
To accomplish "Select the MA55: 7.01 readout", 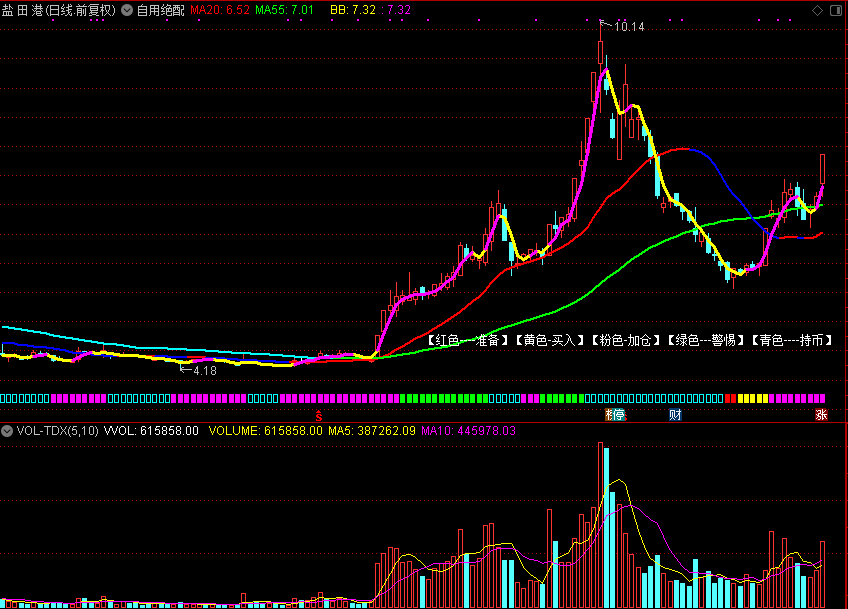I will tap(284, 10).
